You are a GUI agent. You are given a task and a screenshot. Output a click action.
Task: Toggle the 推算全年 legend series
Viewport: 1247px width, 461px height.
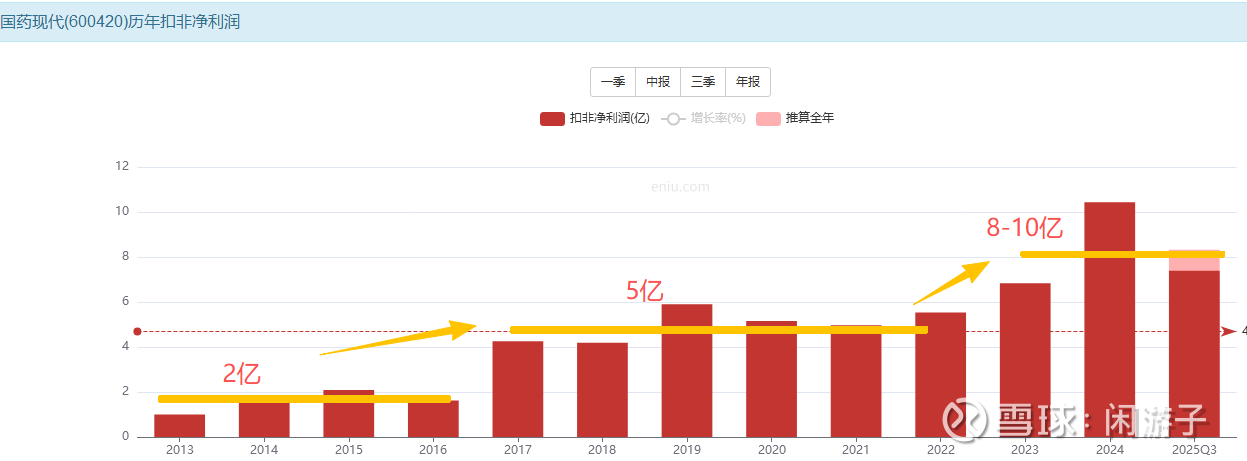pyautogui.click(x=795, y=118)
